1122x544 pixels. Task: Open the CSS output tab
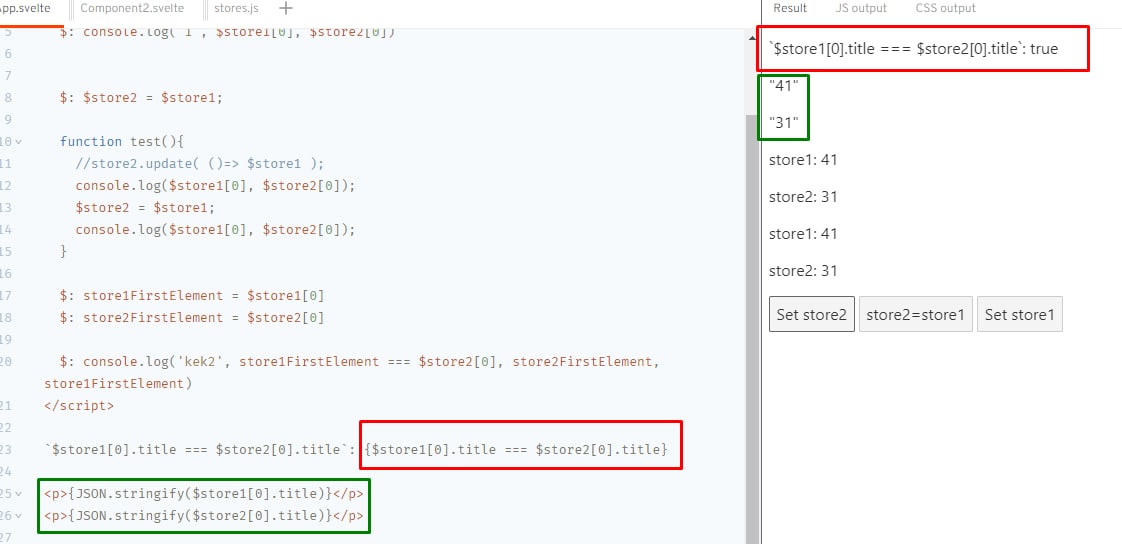tap(945, 9)
